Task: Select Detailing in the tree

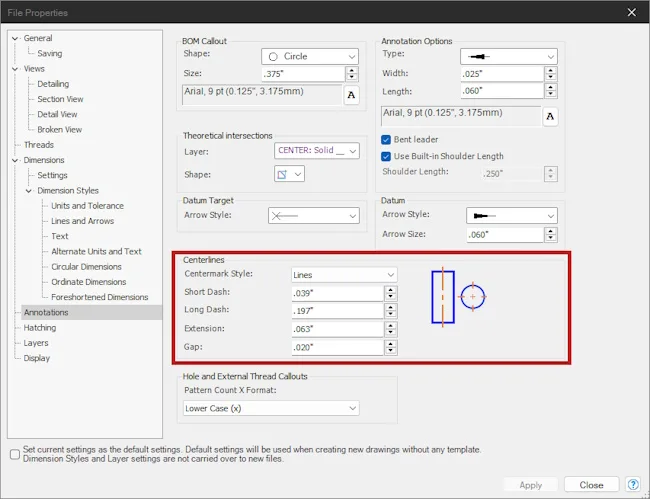Action: [53, 84]
